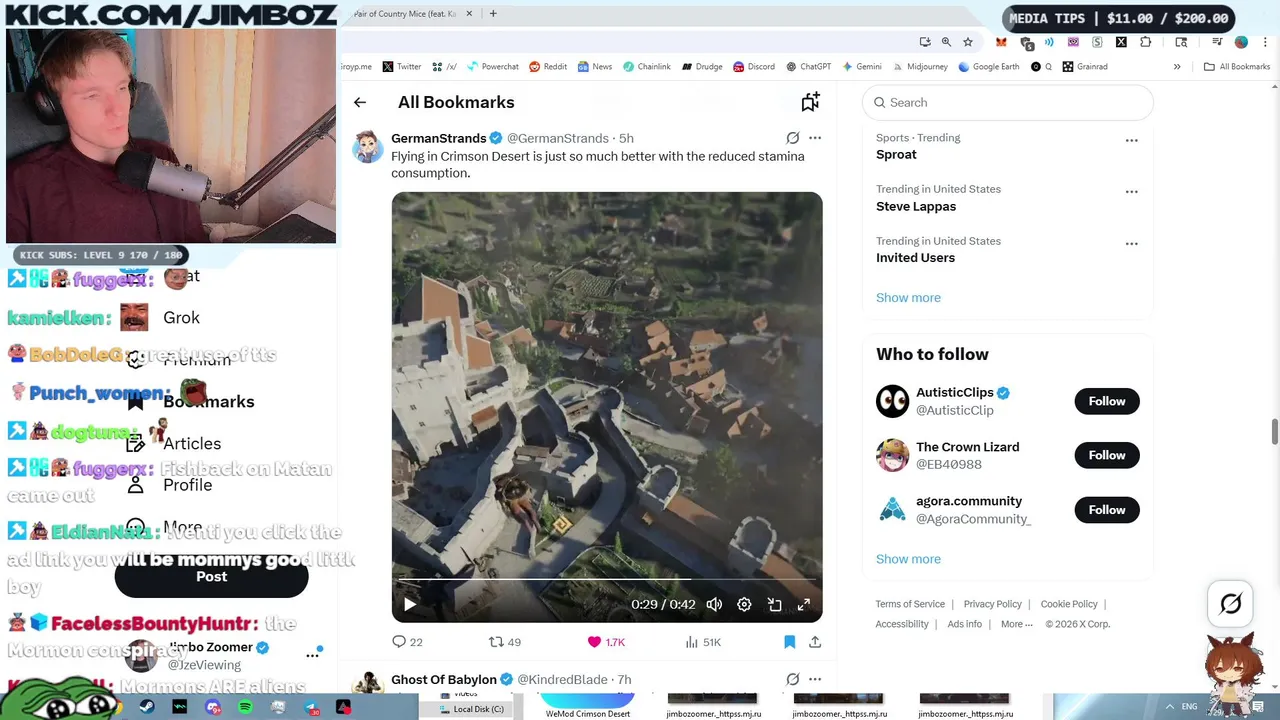The image size is (1280, 720).
Task: Remove bookmark on GermanStrands post
Action: pyautogui.click(x=789, y=642)
